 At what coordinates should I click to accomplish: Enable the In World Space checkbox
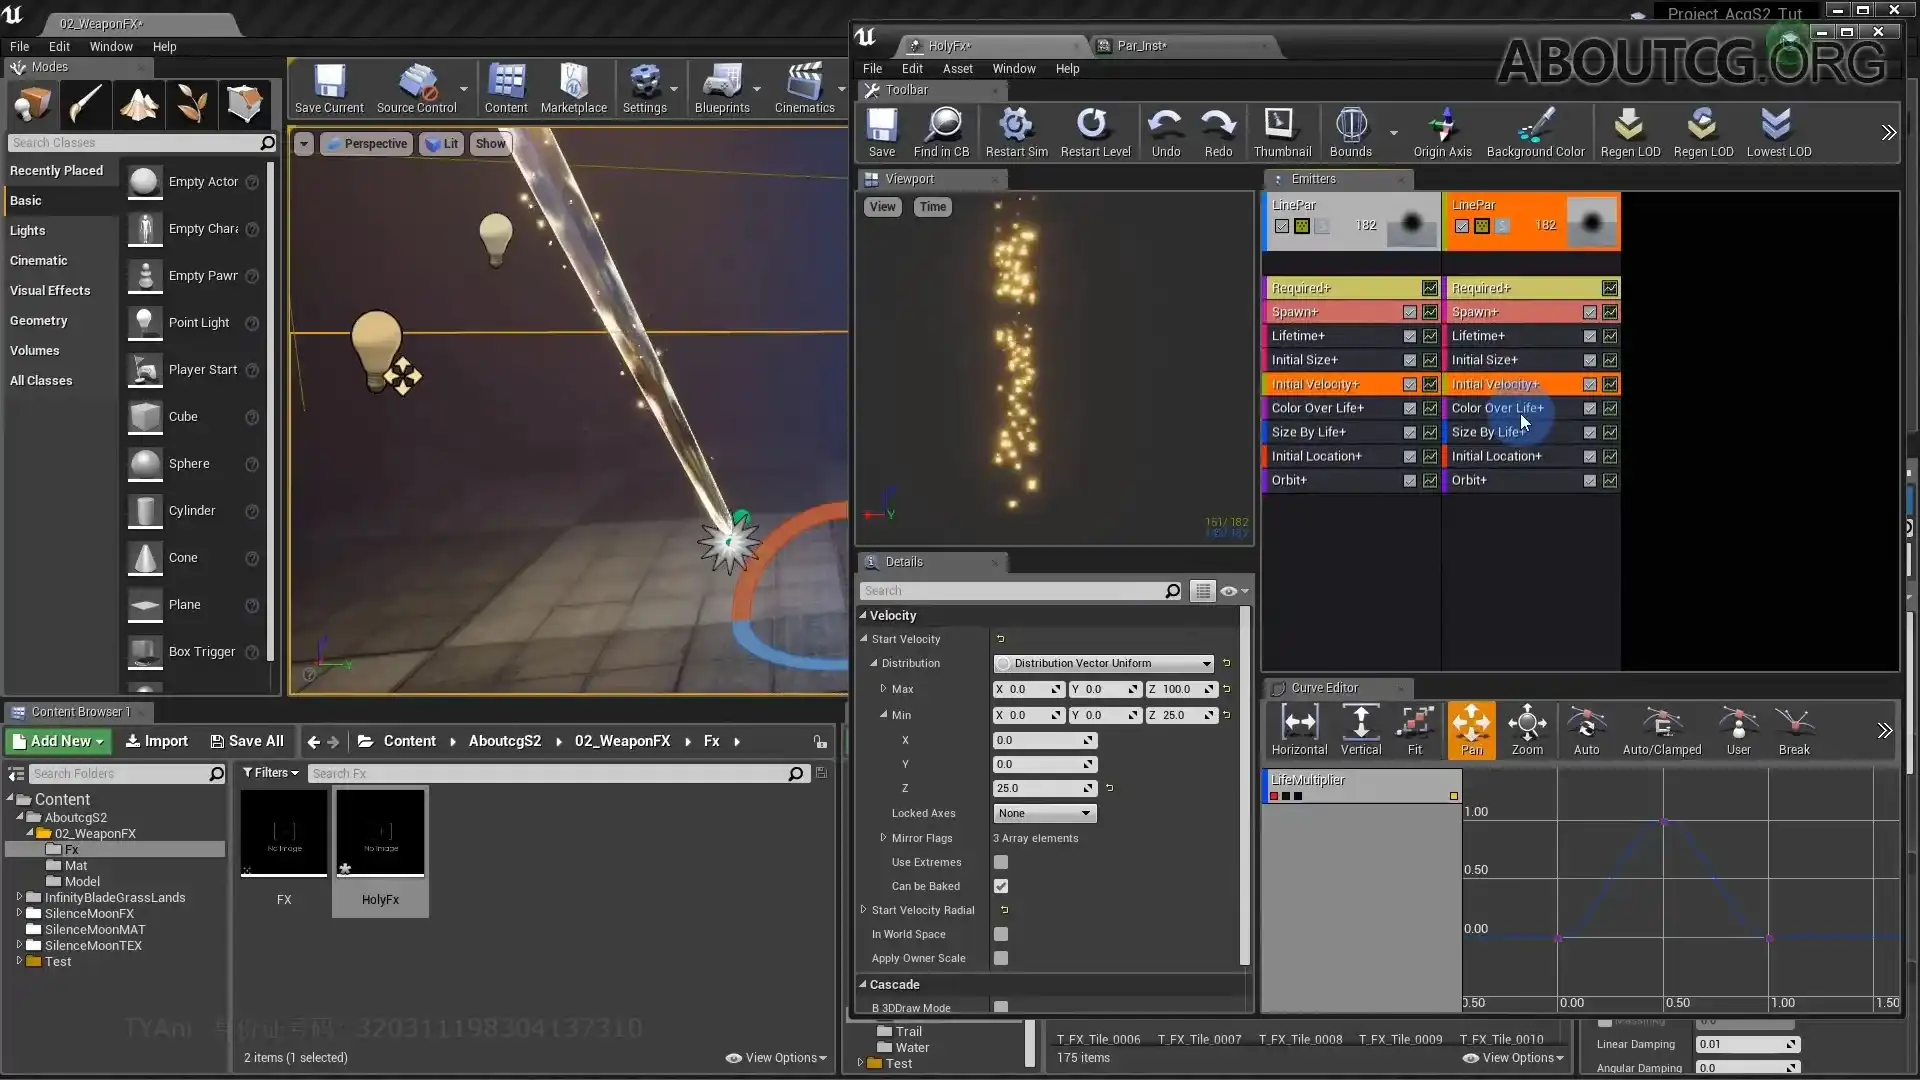coord(1002,934)
